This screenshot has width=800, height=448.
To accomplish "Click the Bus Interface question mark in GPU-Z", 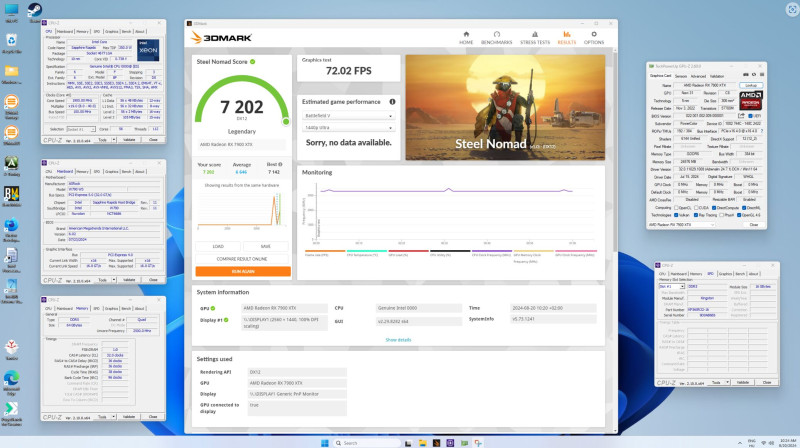I will [x=762, y=131].
